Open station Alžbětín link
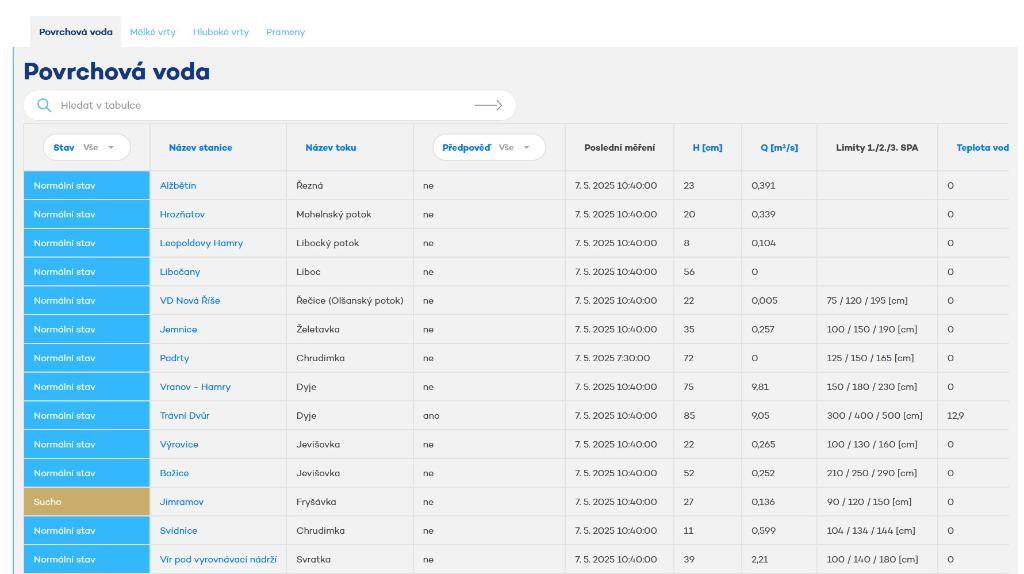Viewport: 1024px width, 574px height. 178,185
